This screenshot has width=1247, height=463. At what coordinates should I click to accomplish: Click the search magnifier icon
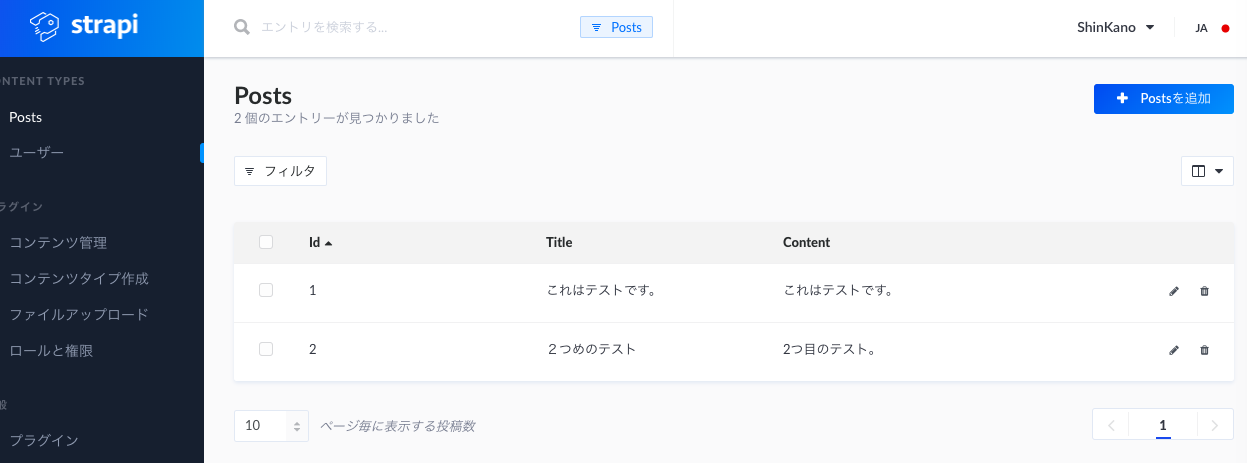(242, 27)
